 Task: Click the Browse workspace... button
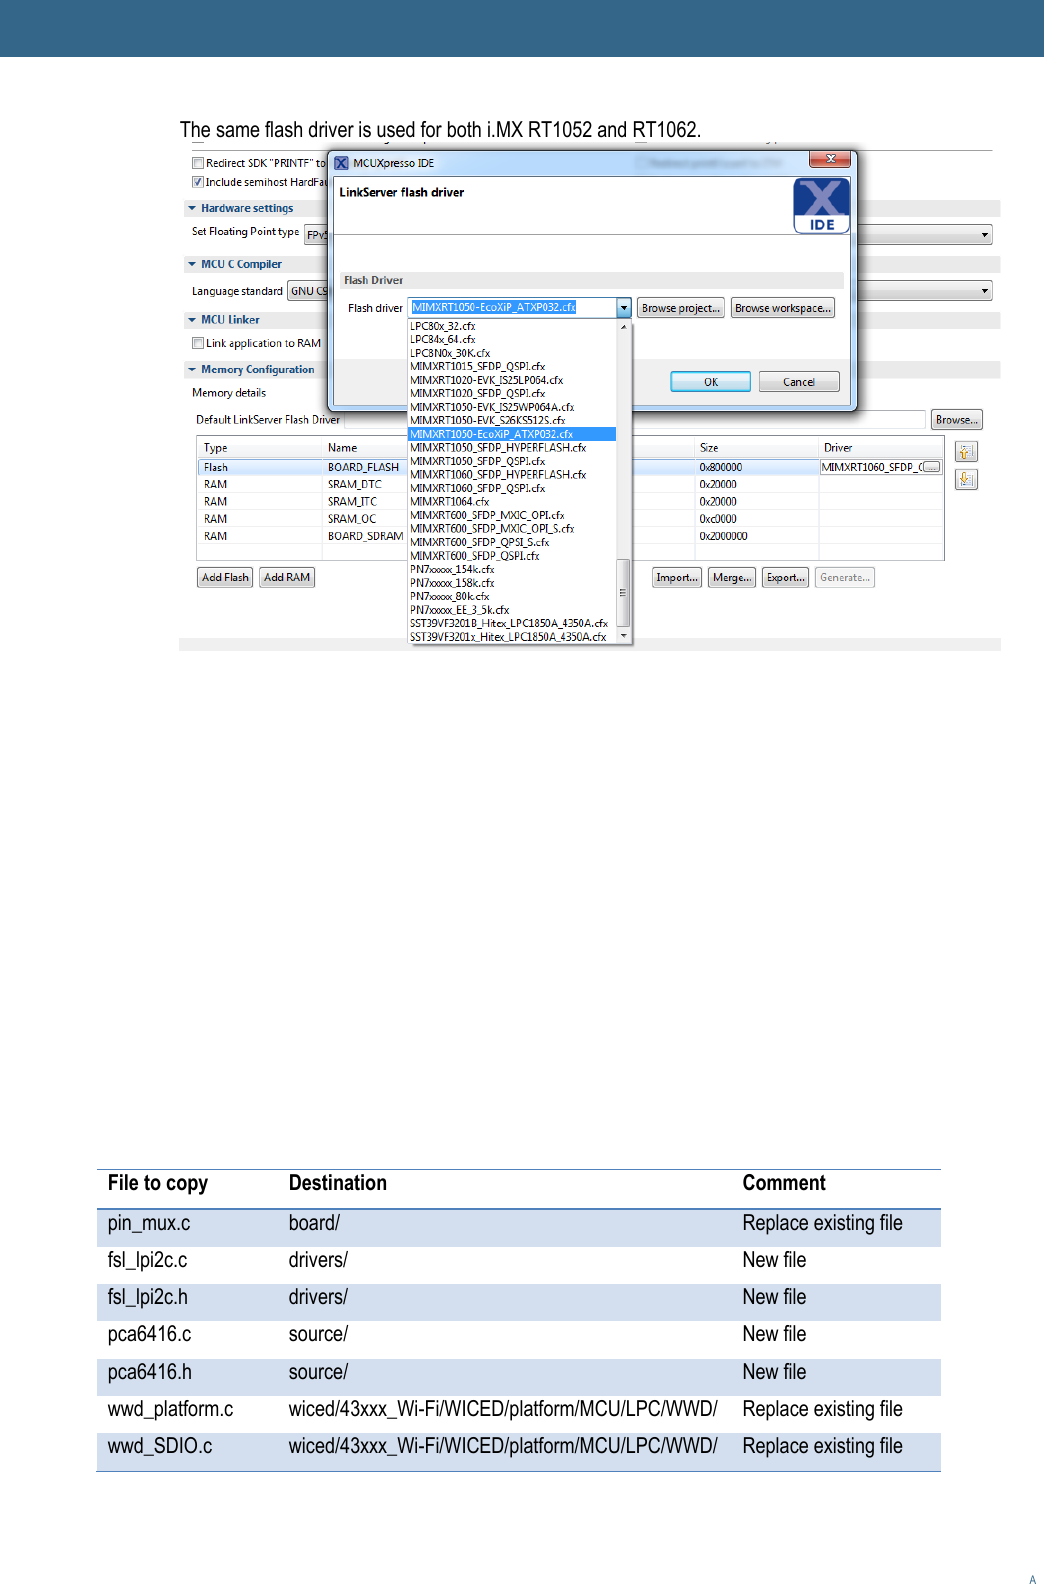click(782, 308)
